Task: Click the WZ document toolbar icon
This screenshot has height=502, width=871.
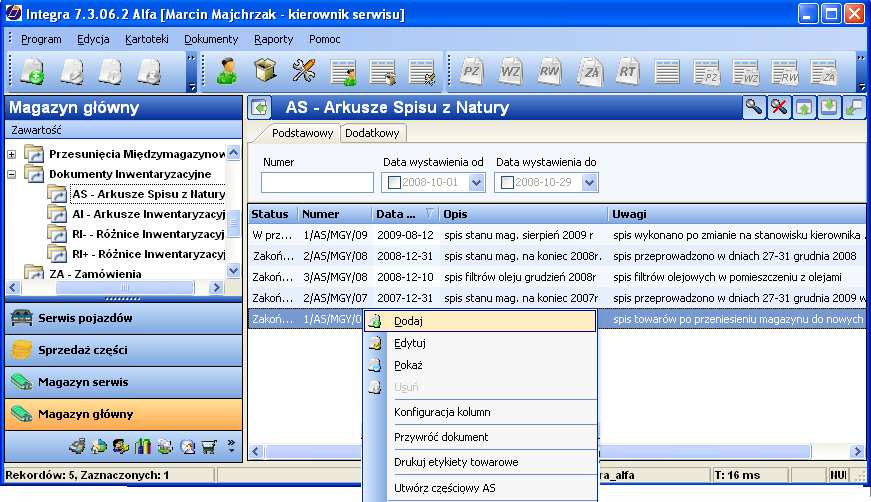Action: (x=510, y=72)
